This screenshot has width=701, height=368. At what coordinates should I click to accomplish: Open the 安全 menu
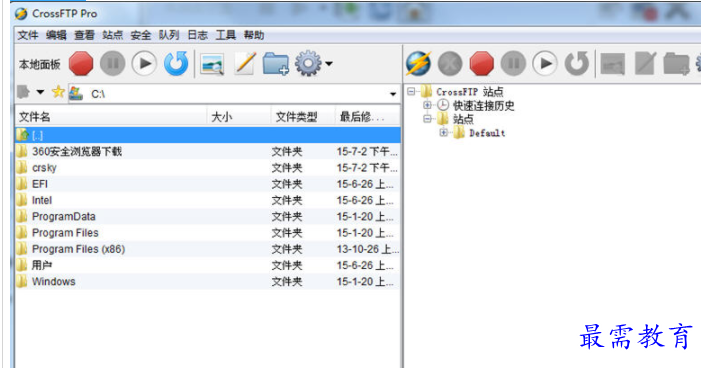(140, 35)
